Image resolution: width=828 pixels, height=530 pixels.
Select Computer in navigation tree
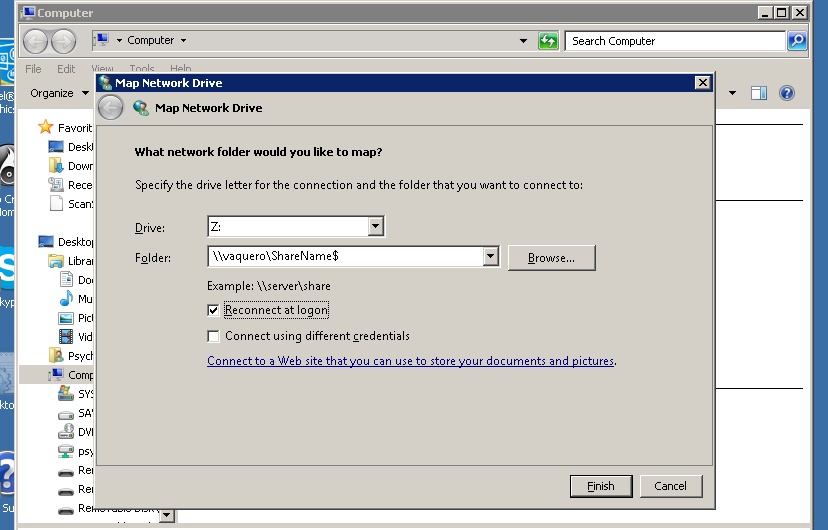(x=70, y=375)
